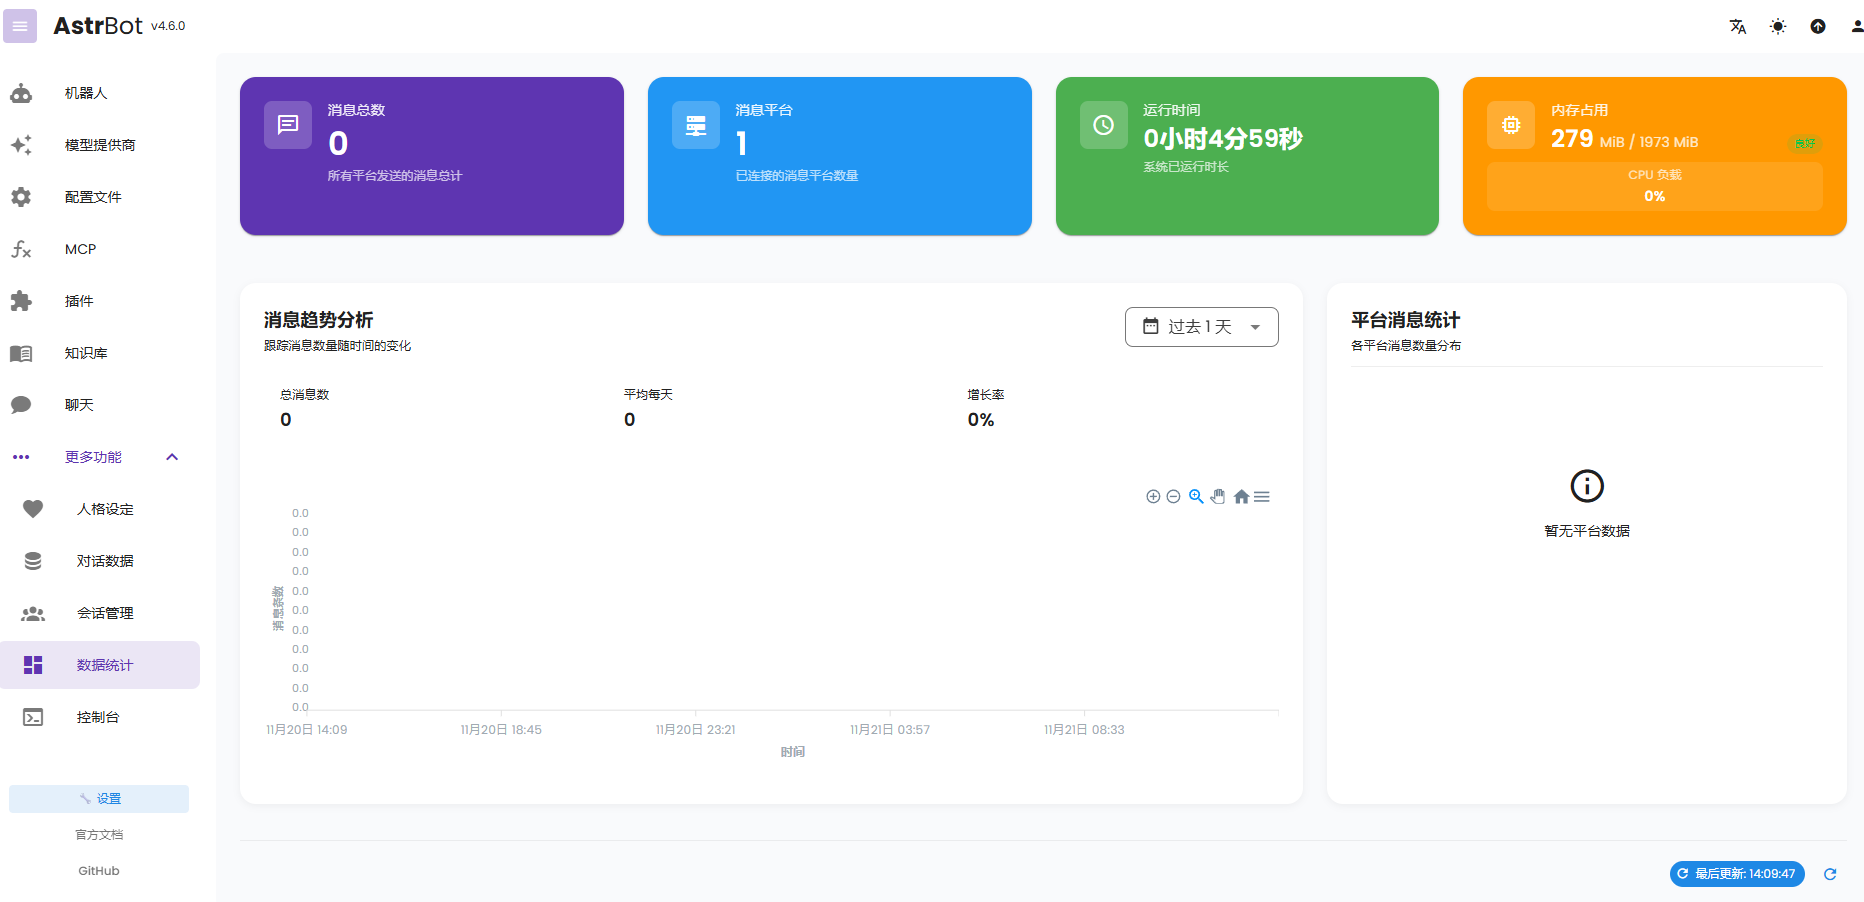Click the refresh icon at bottom right
The height and width of the screenshot is (902, 1864).
click(x=1830, y=874)
